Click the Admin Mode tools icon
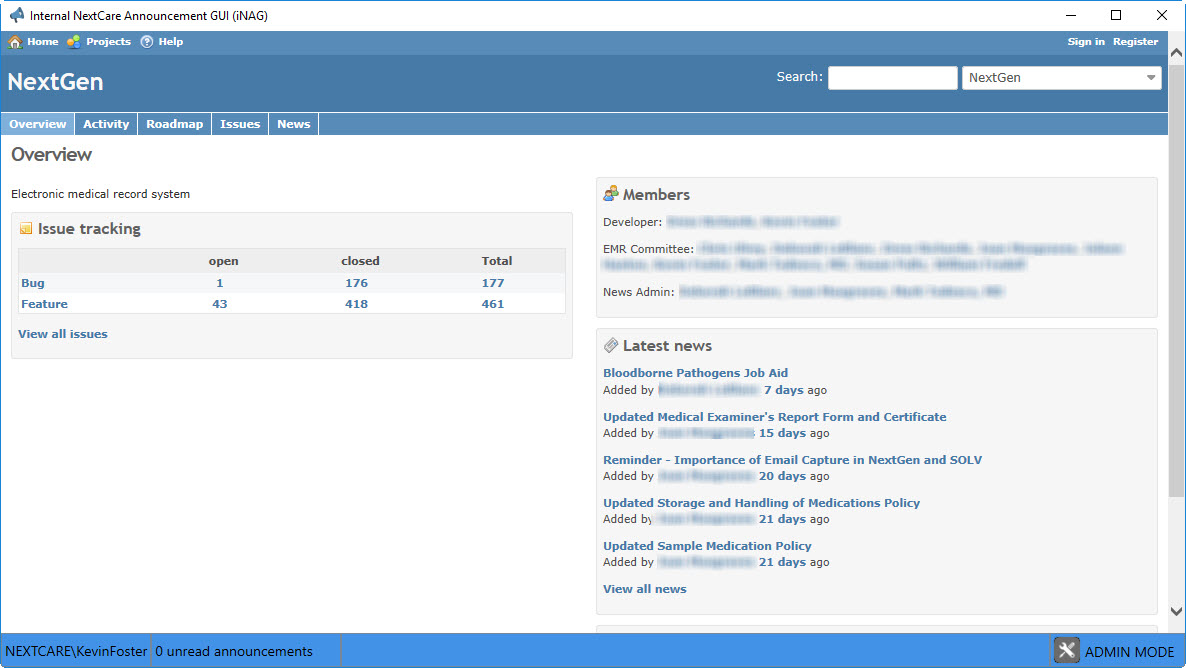This screenshot has height=668, width=1186. (x=1066, y=651)
